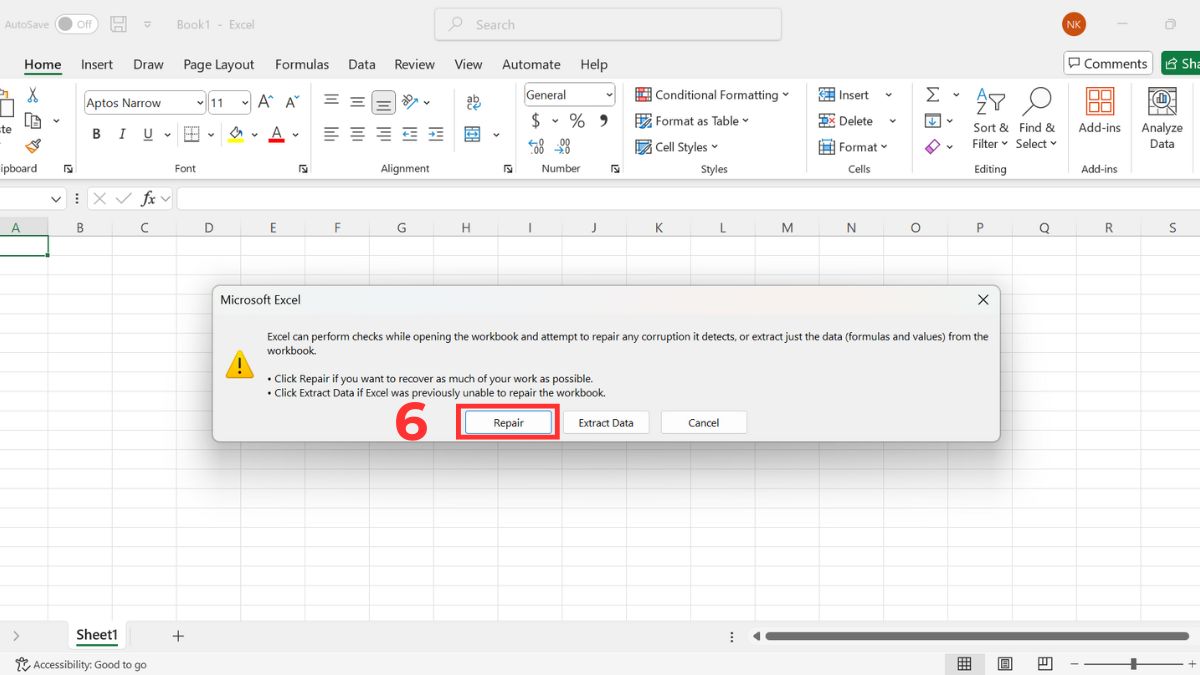
Task: Switch to Page Layout view in status bar
Action: tap(1005, 664)
